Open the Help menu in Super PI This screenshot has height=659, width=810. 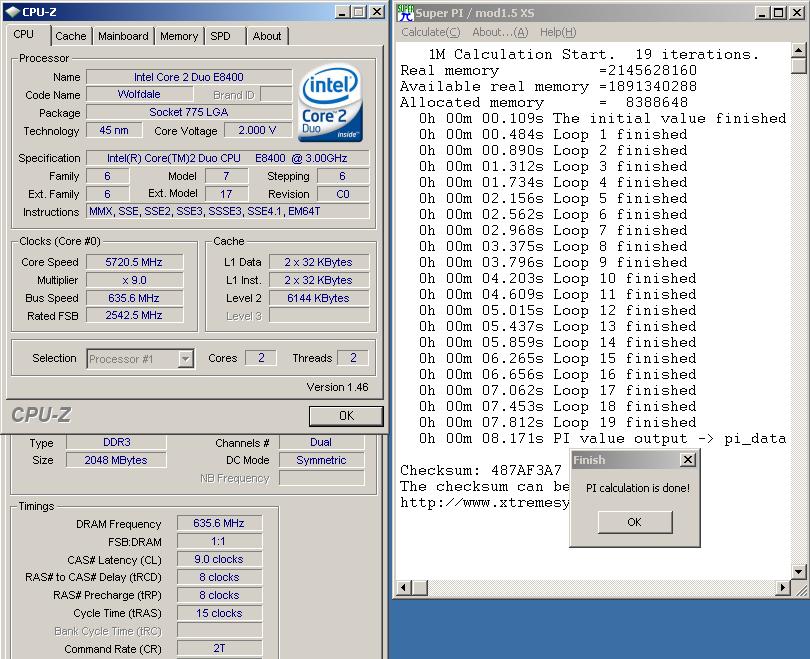pyautogui.click(x=558, y=32)
